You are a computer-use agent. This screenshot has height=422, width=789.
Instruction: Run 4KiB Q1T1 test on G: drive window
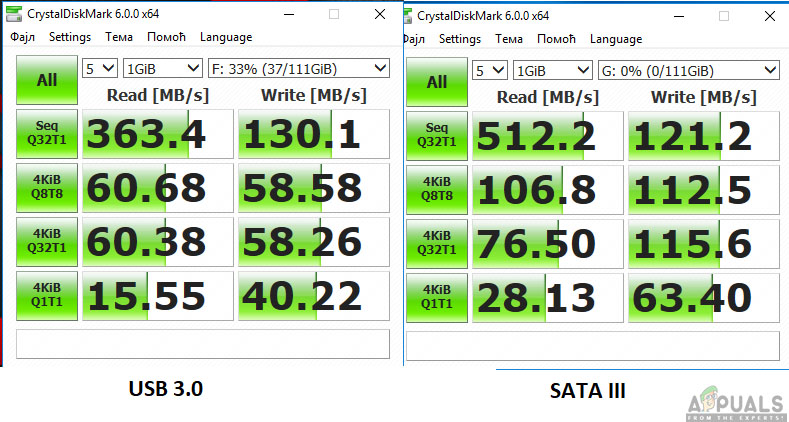click(x=437, y=298)
